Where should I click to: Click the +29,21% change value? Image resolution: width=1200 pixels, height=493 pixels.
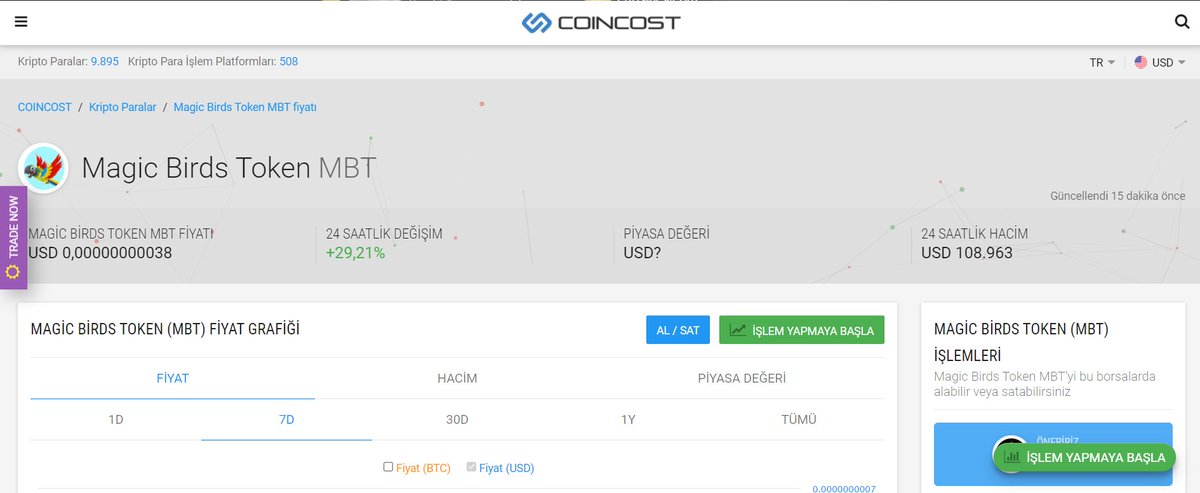(x=355, y=253)
